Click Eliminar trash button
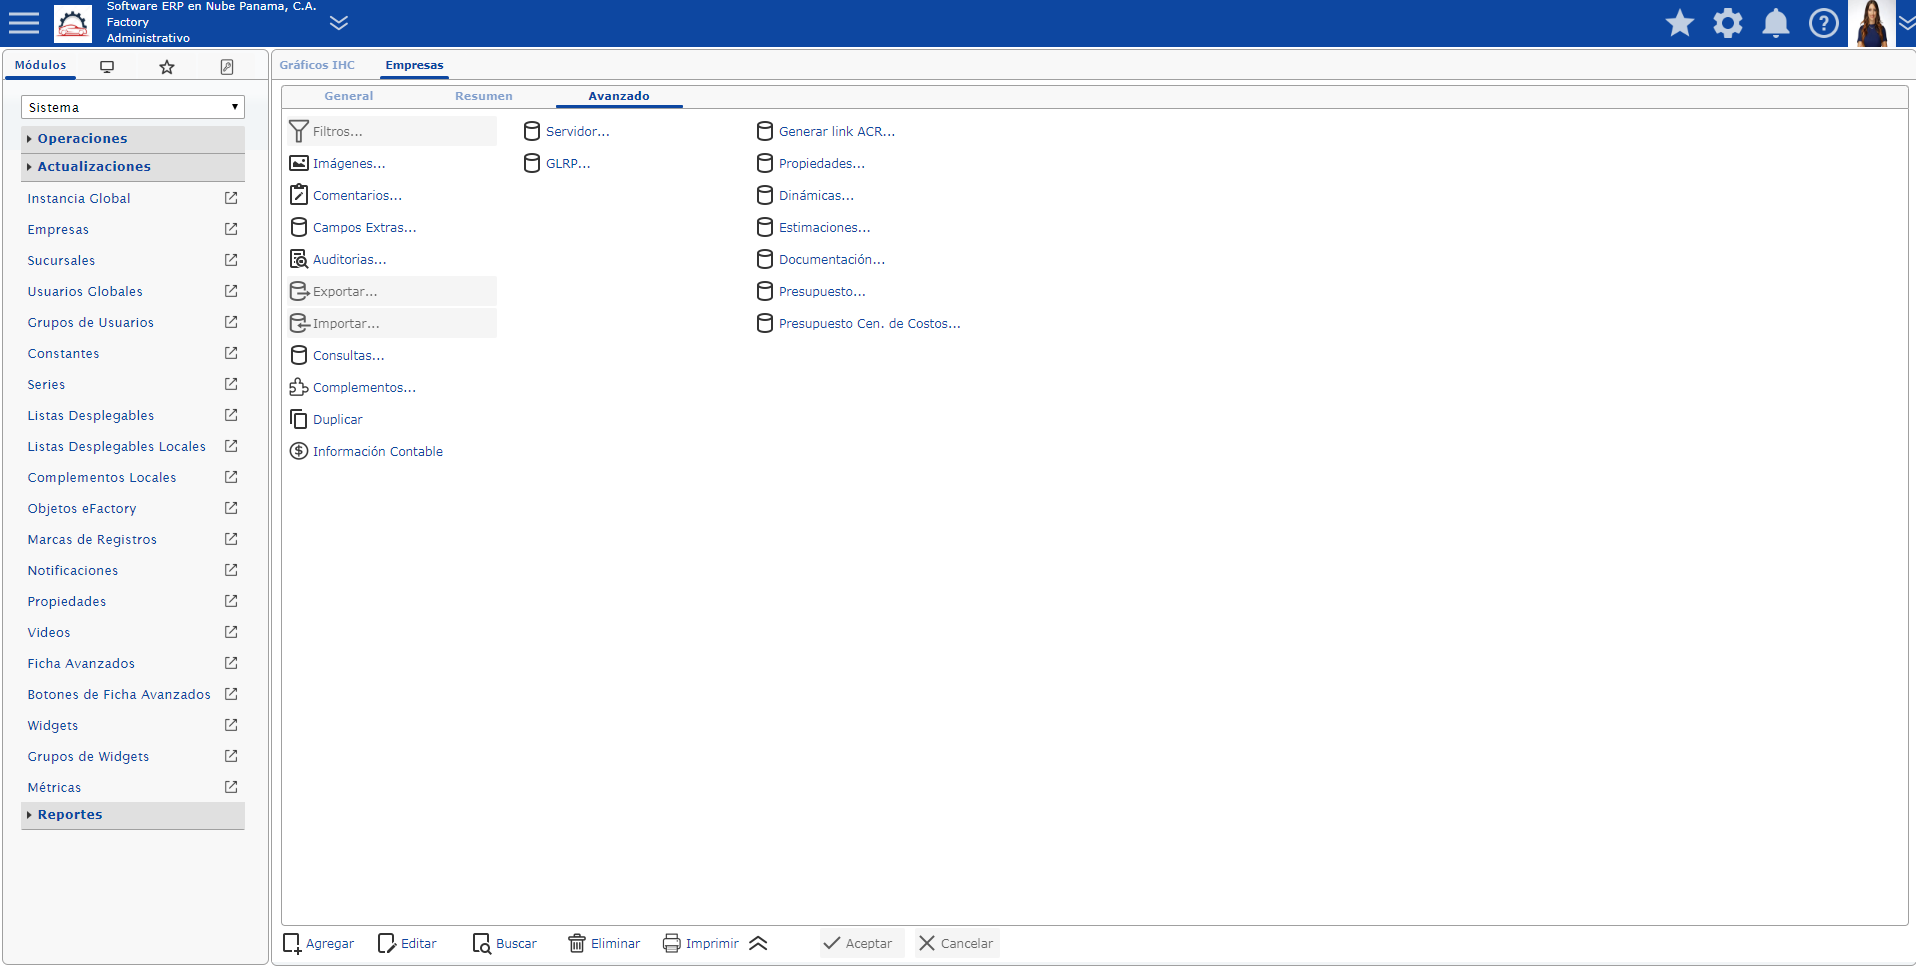The image size is (1916, 968). tap(604, 943)
